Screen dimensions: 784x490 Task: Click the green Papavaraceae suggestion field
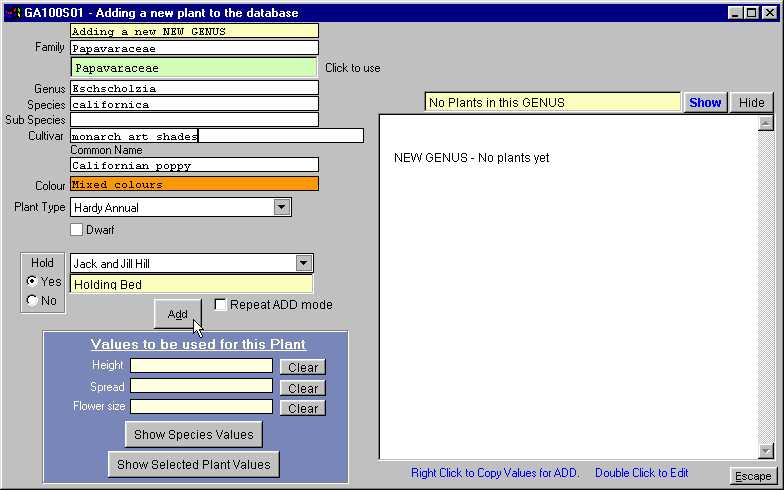coord(194,68)
